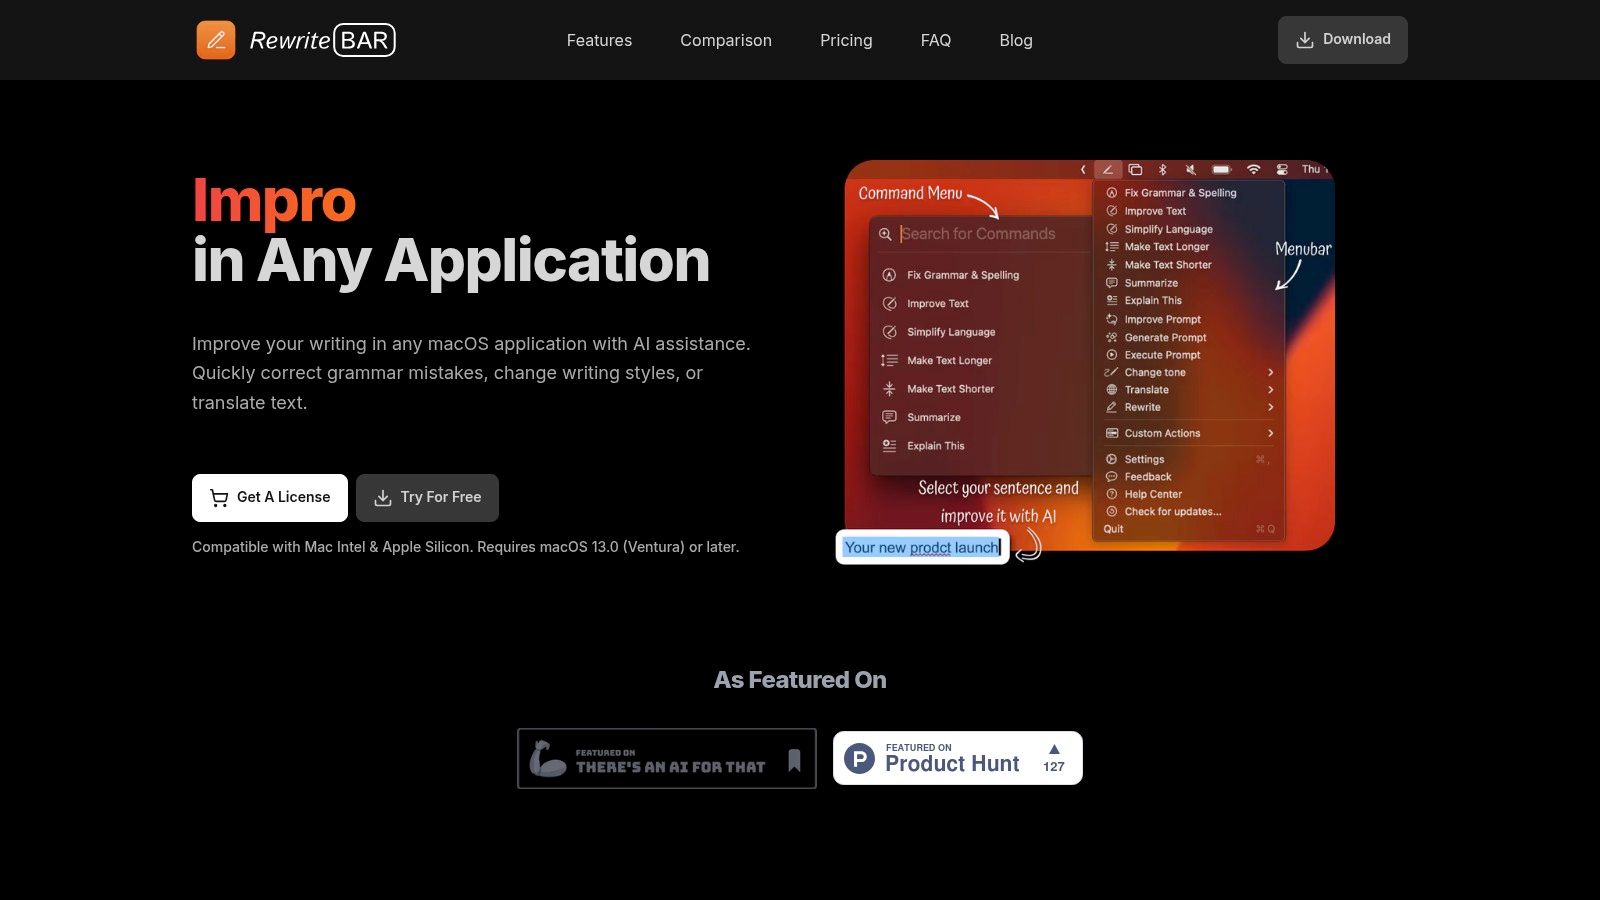
Task: Click the magnifier icon in command search
Action: click(x=885, y=234)
